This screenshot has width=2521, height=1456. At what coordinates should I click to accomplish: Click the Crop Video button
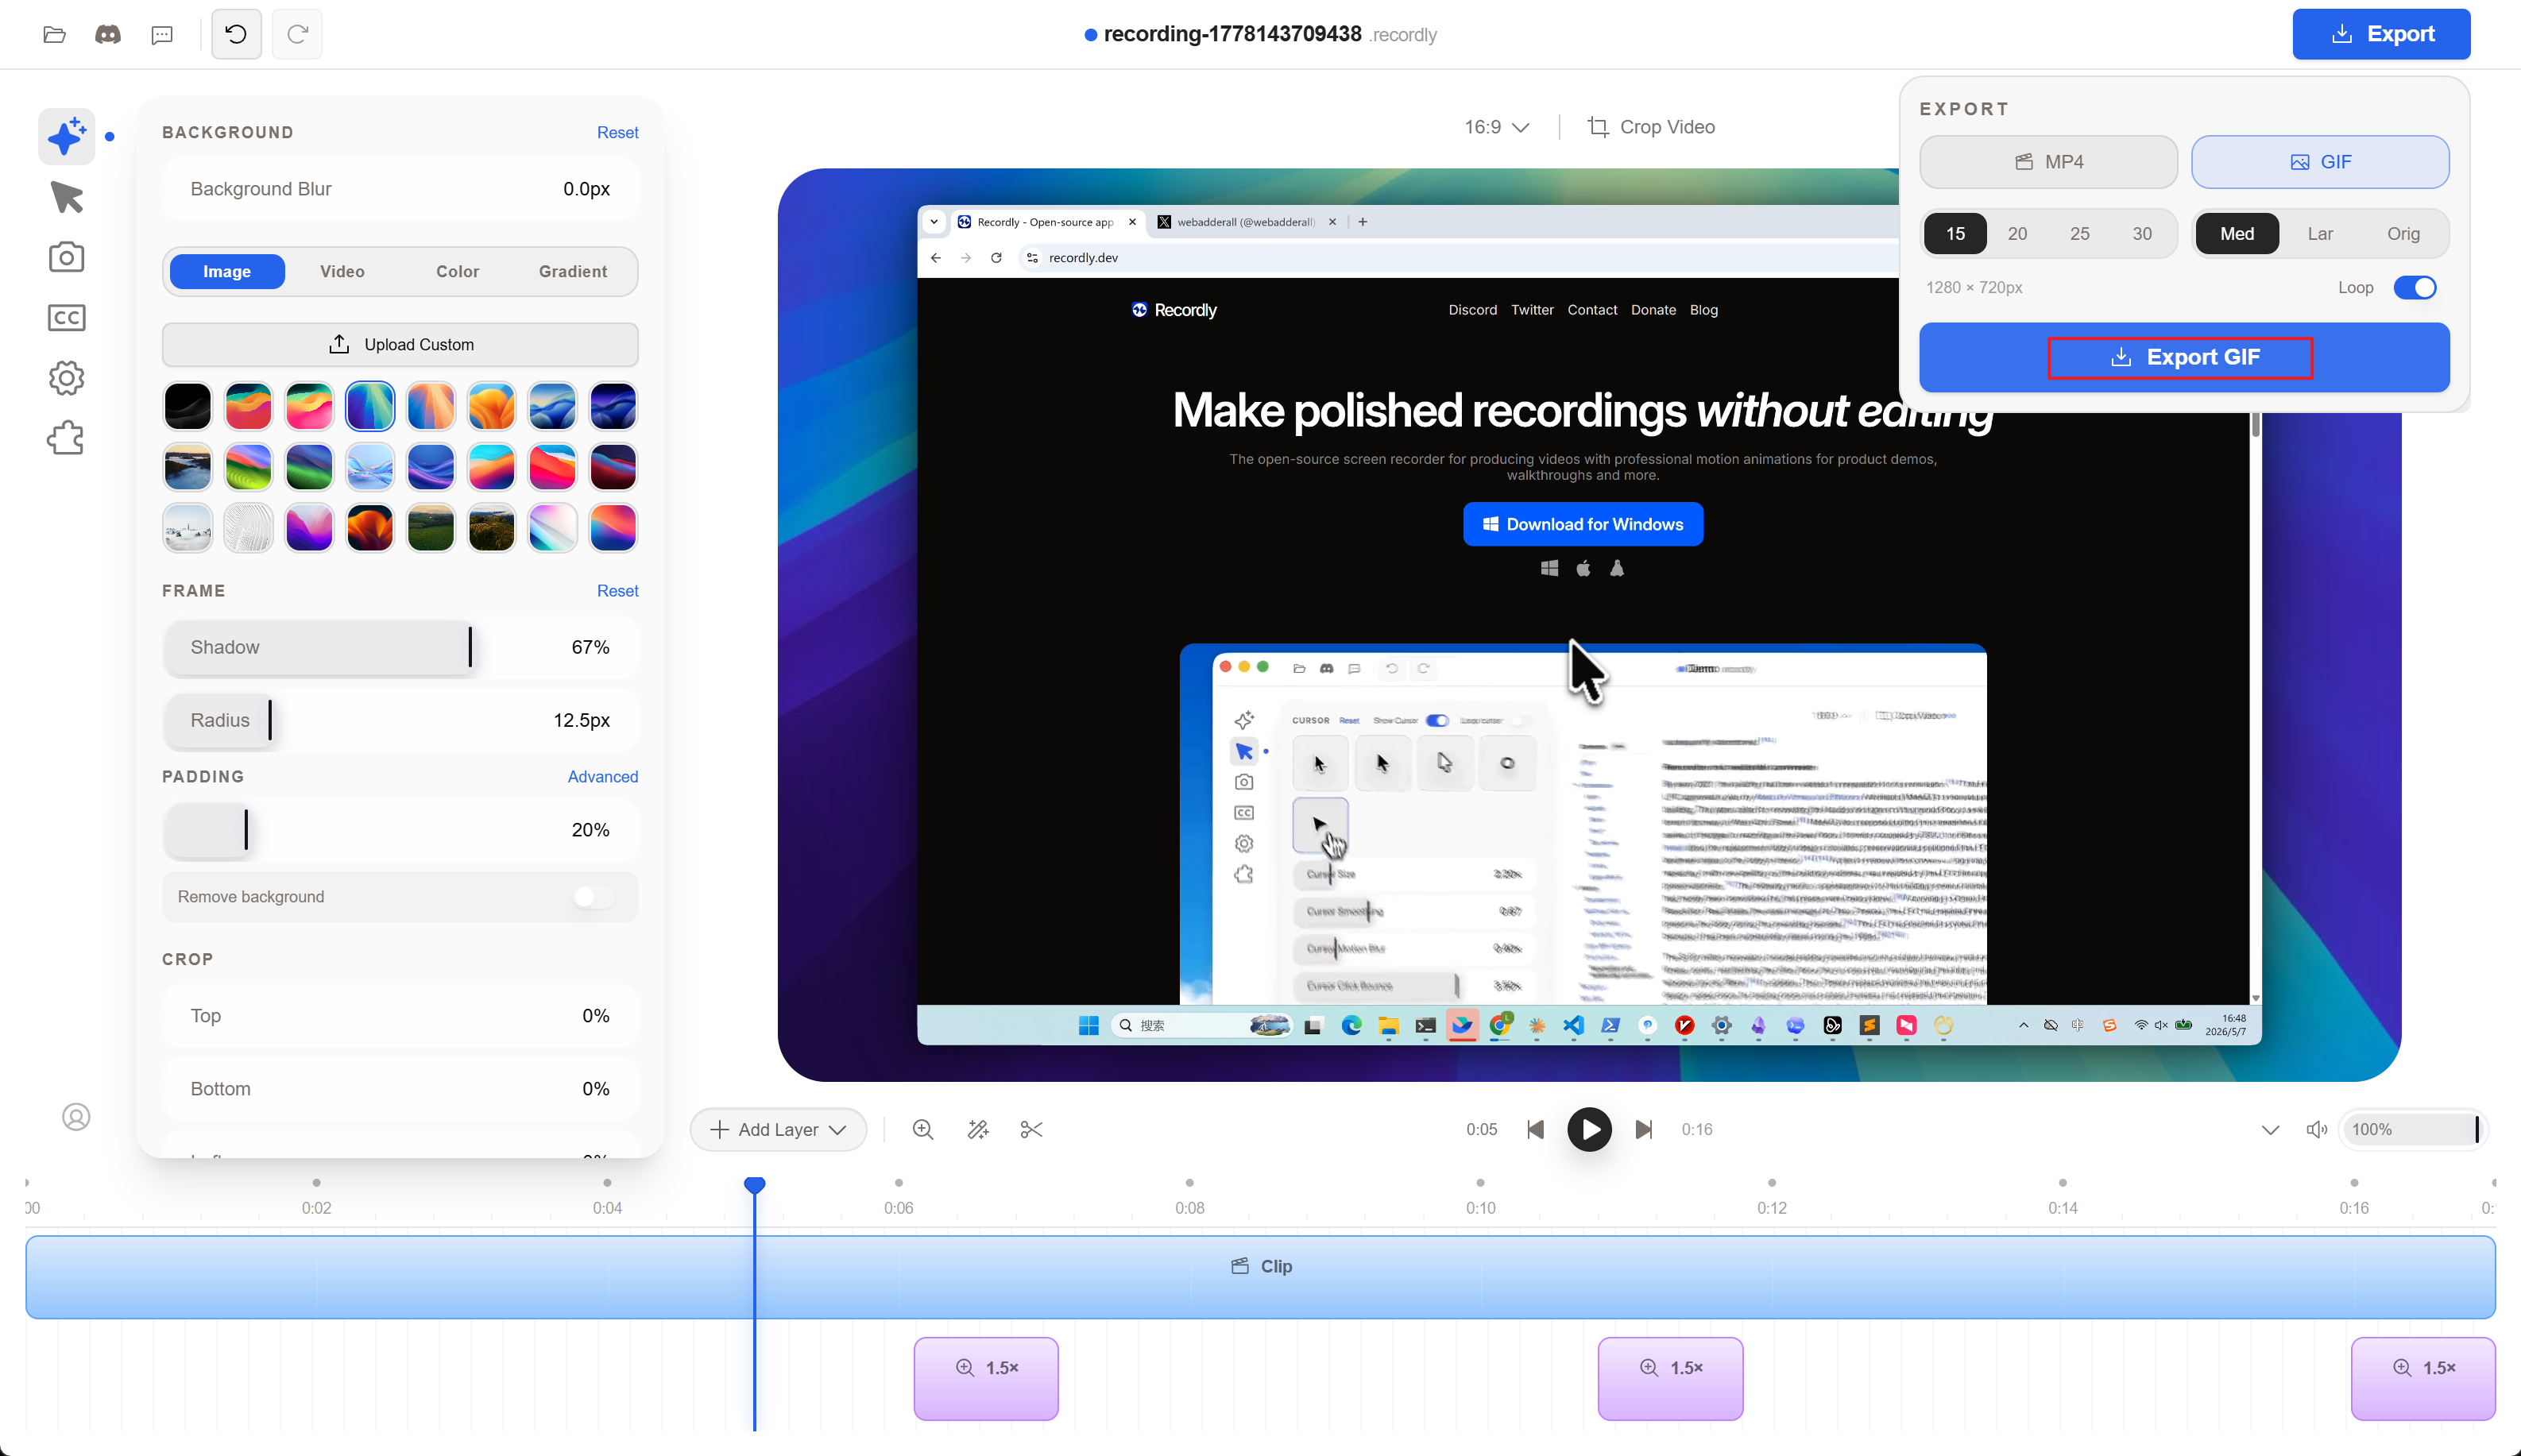pyautogui.click(x=1652, y=127)
